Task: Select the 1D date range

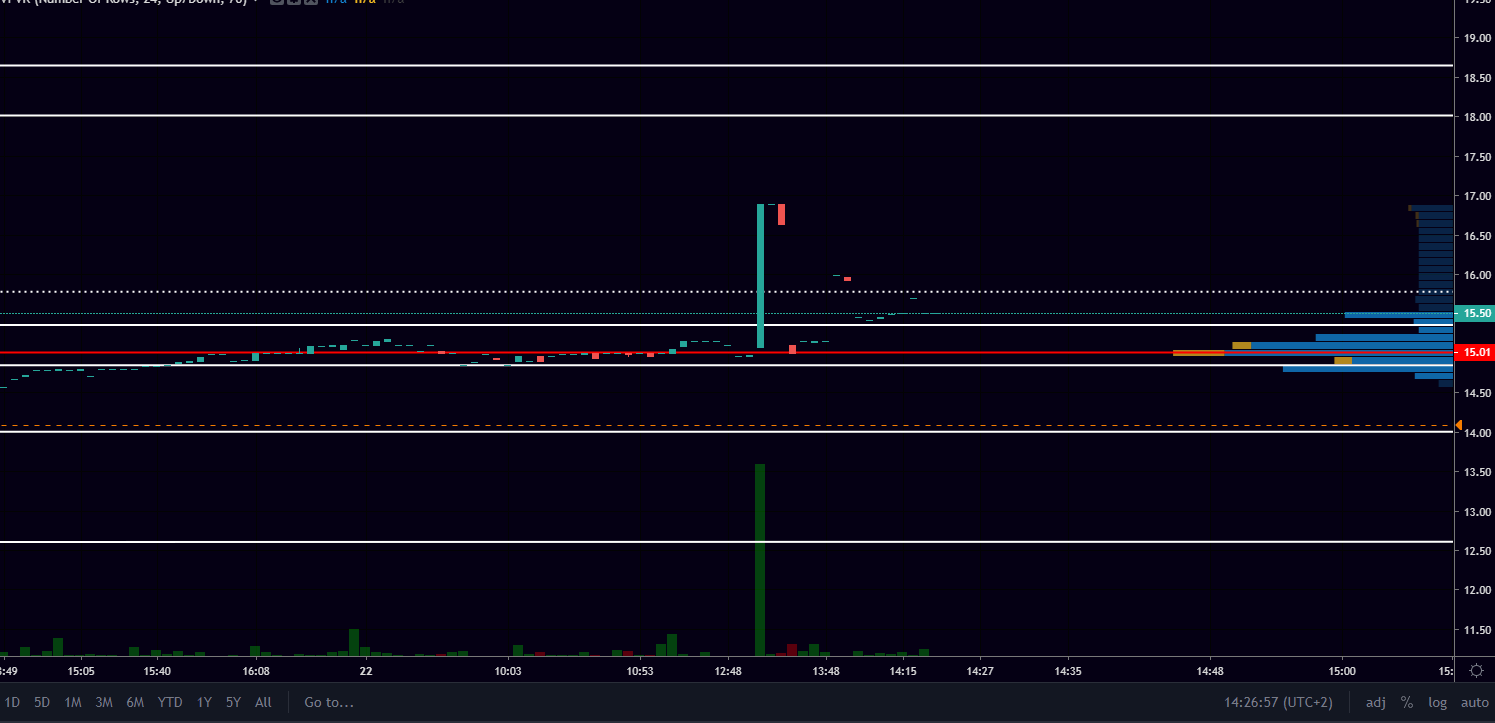Action: point(14,702)
